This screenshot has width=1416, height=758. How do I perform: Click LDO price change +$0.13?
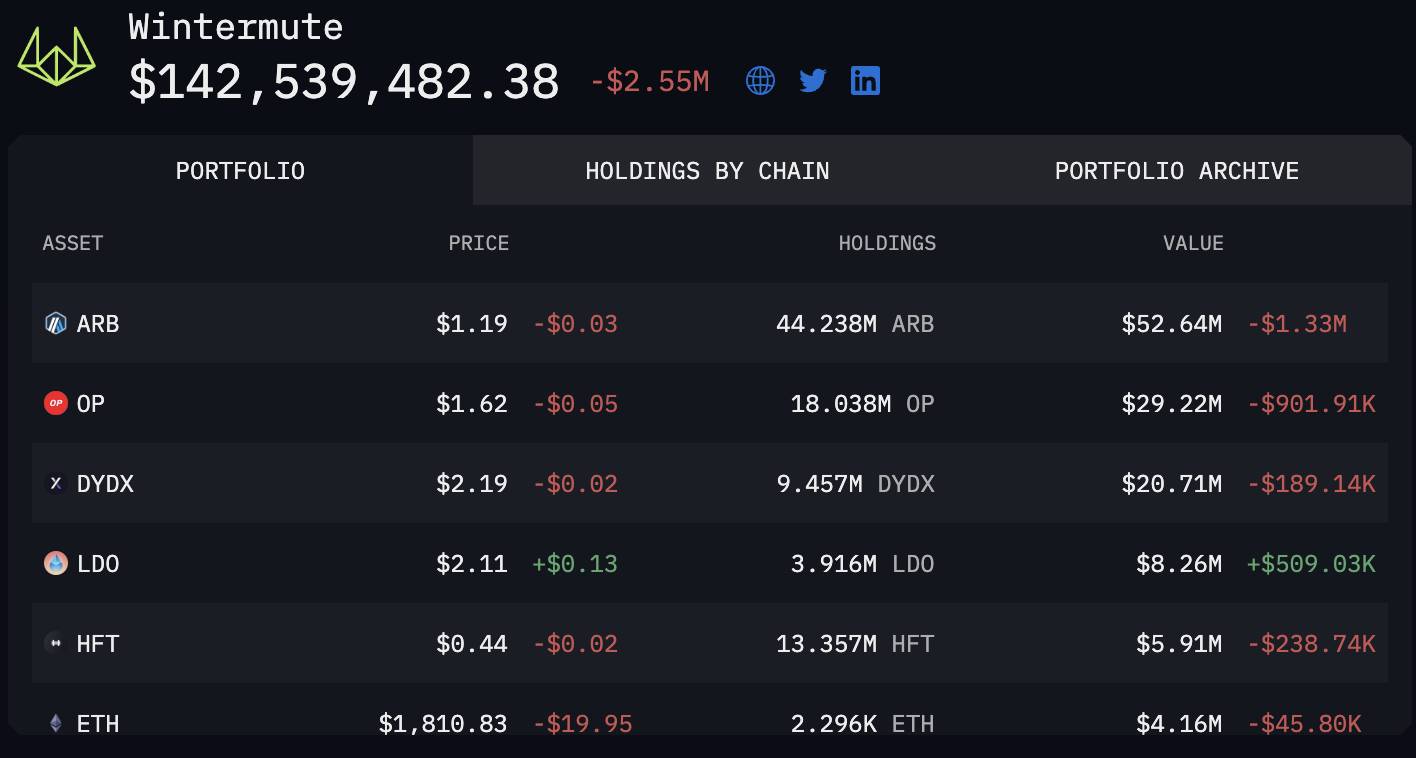pos(575,564)
